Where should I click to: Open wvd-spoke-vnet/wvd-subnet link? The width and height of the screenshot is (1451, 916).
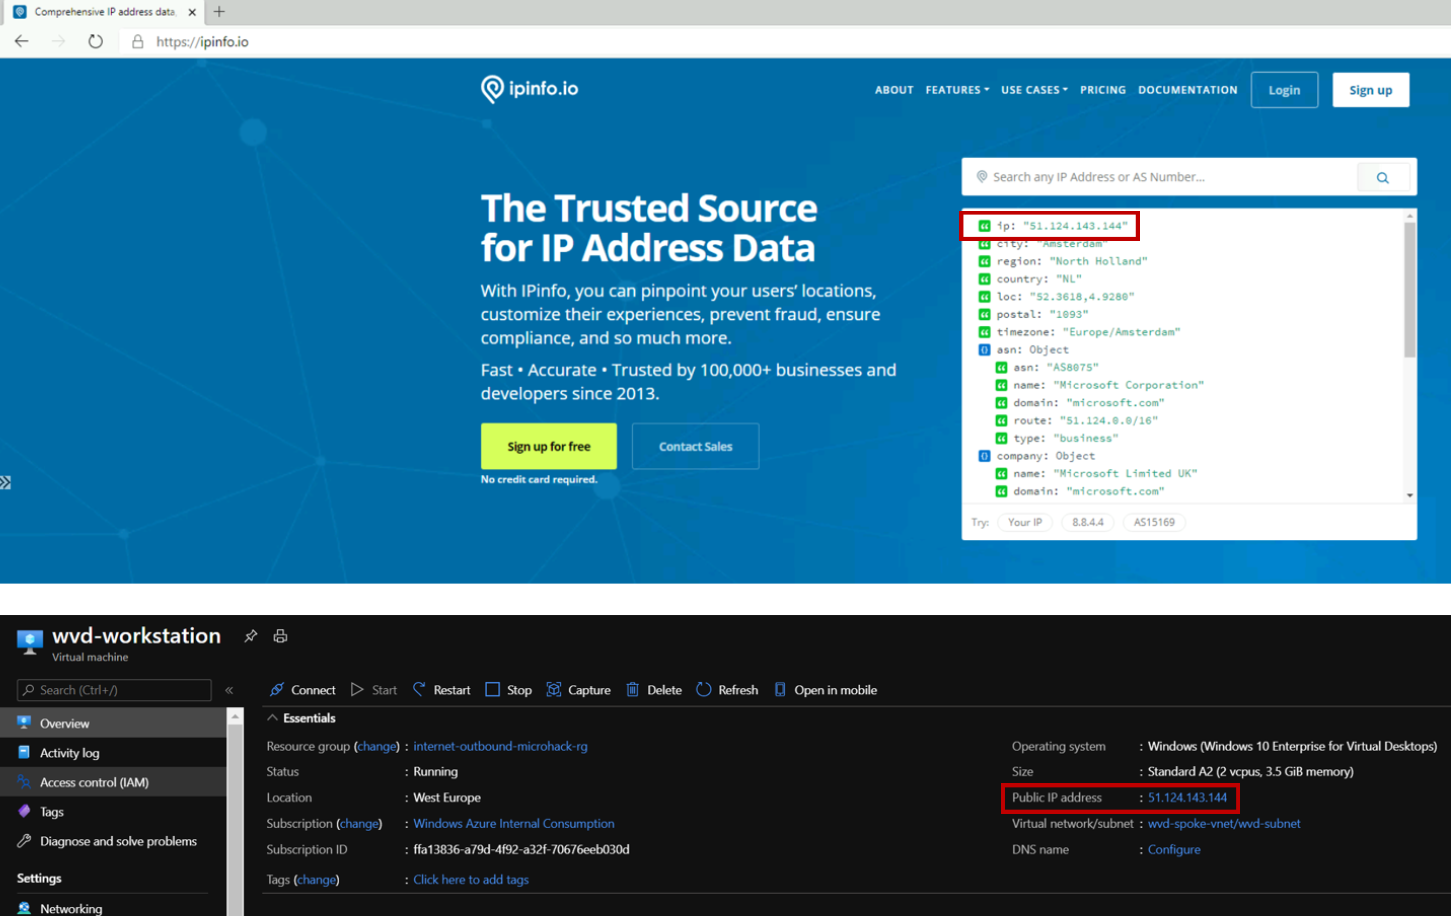1224,824
